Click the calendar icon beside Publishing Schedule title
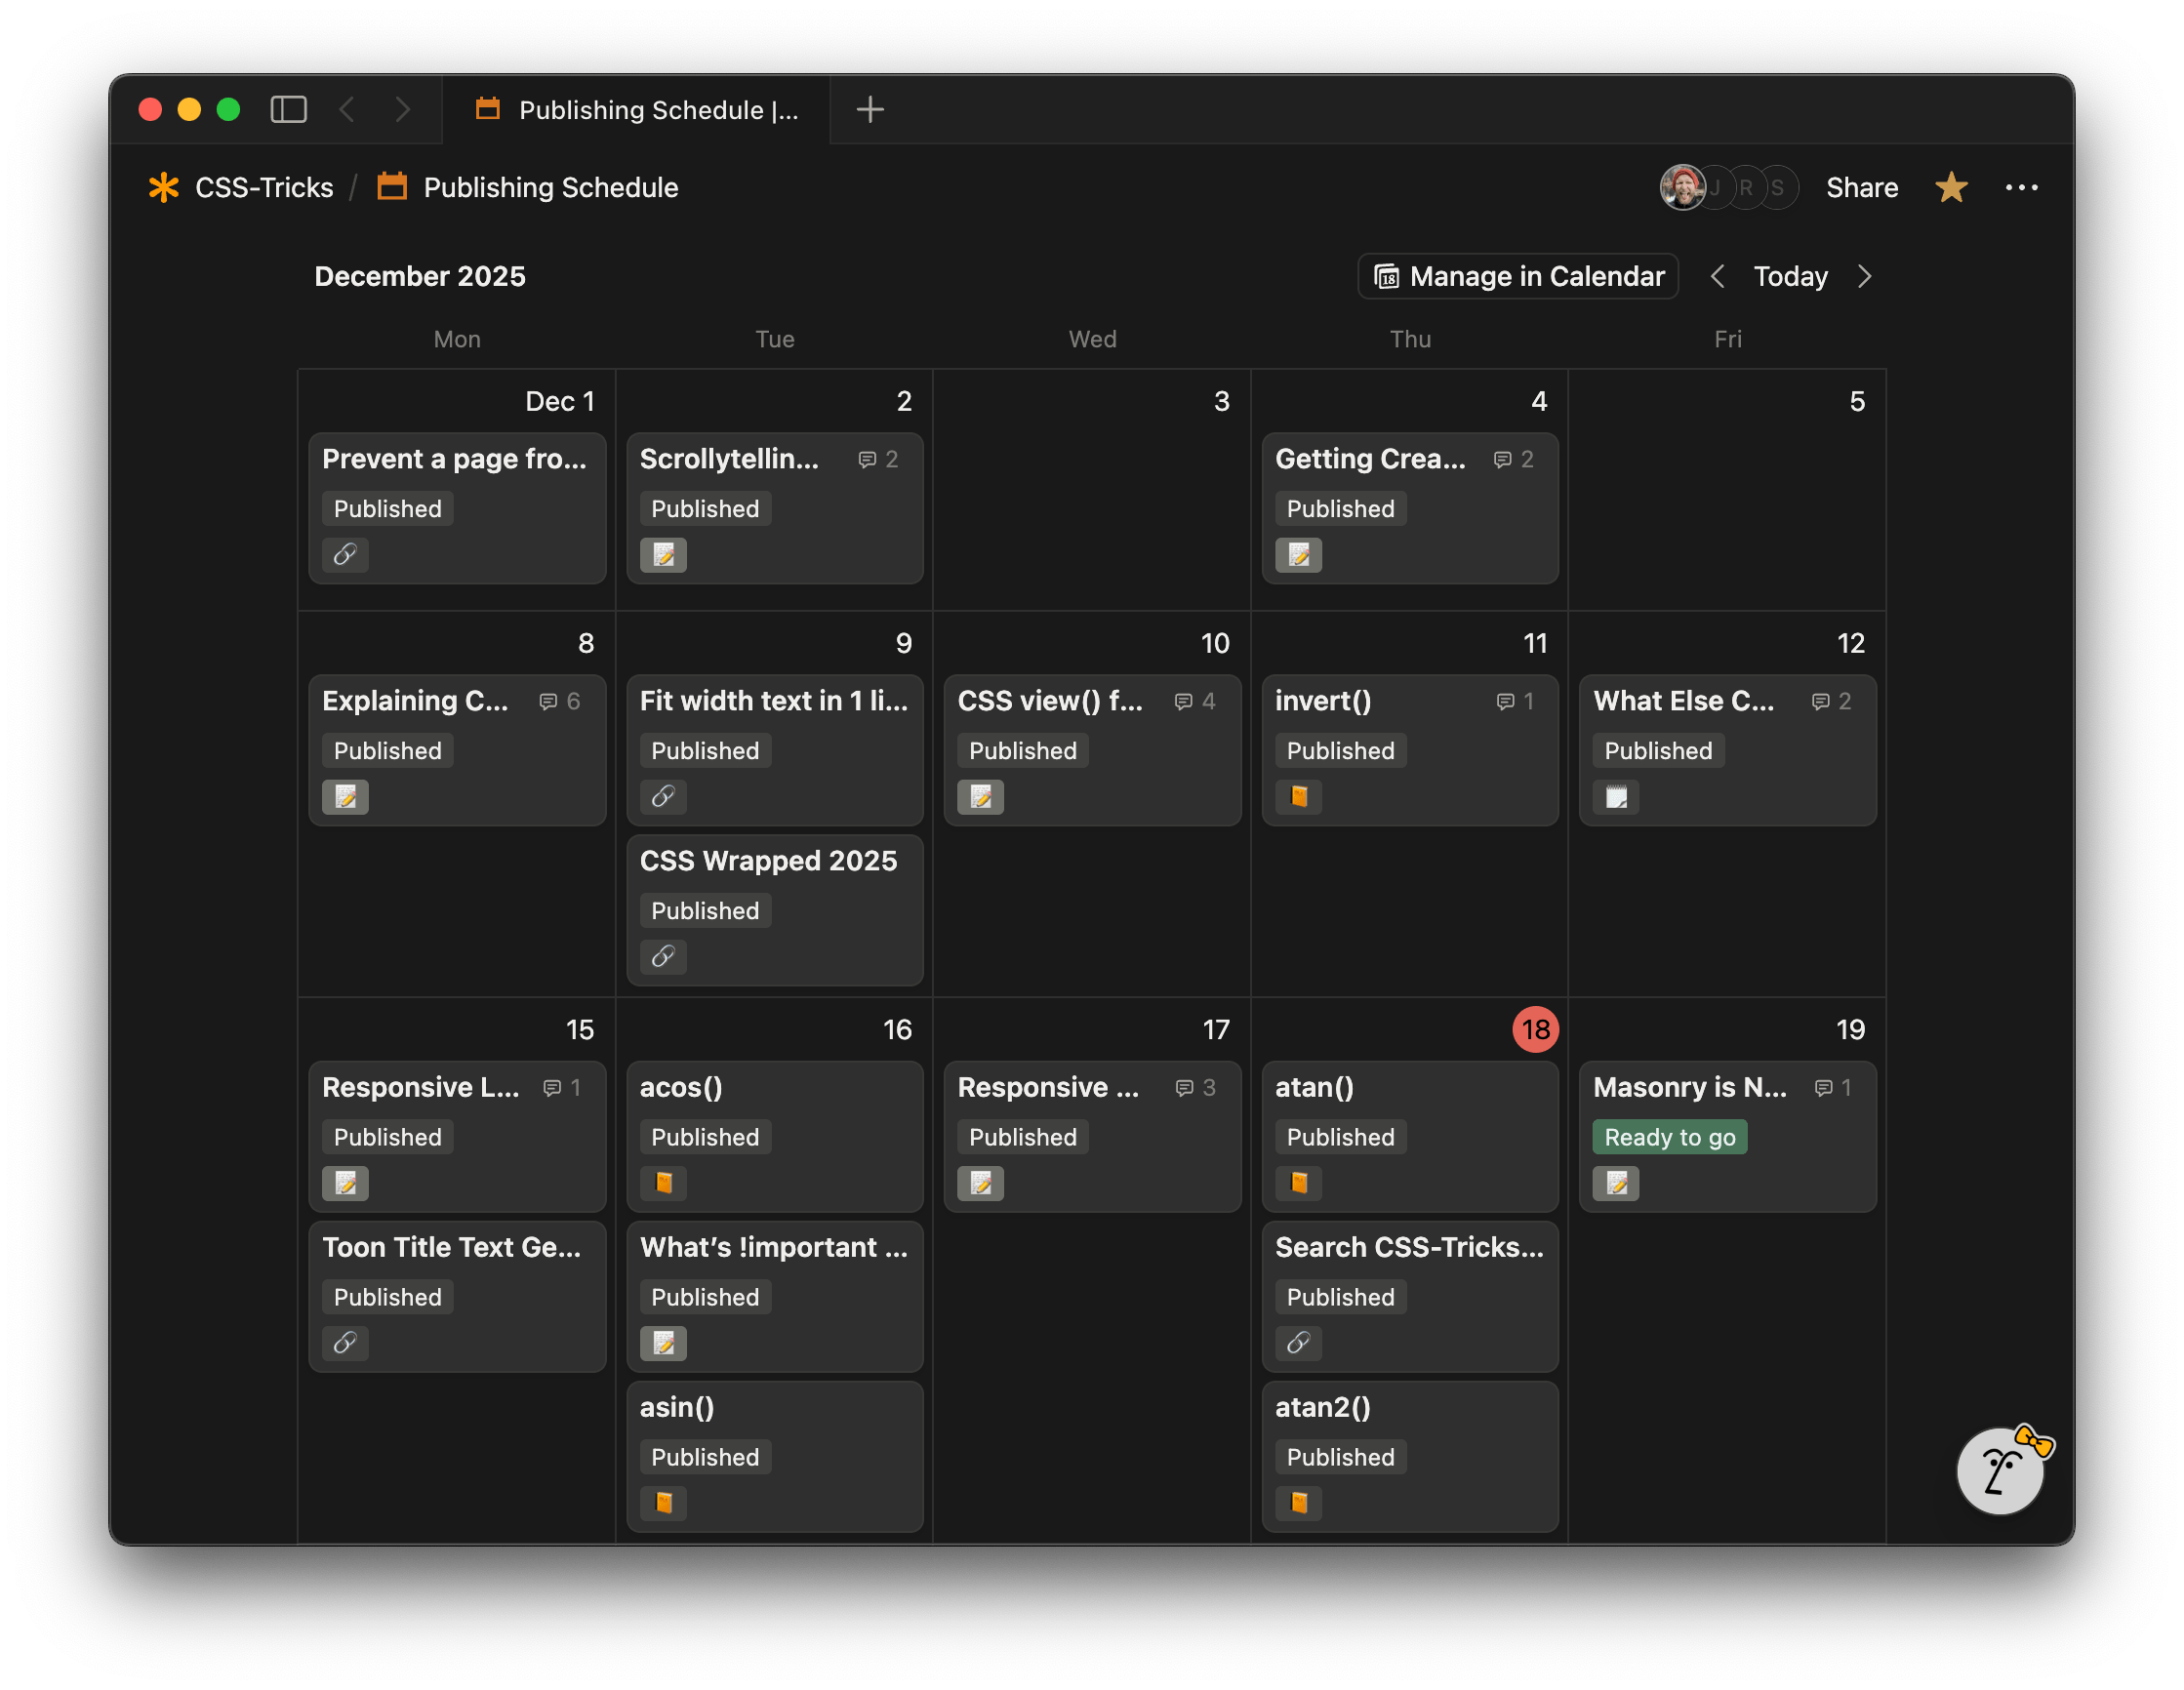This screenshot has height=1690, width=2184. [391, 187]
